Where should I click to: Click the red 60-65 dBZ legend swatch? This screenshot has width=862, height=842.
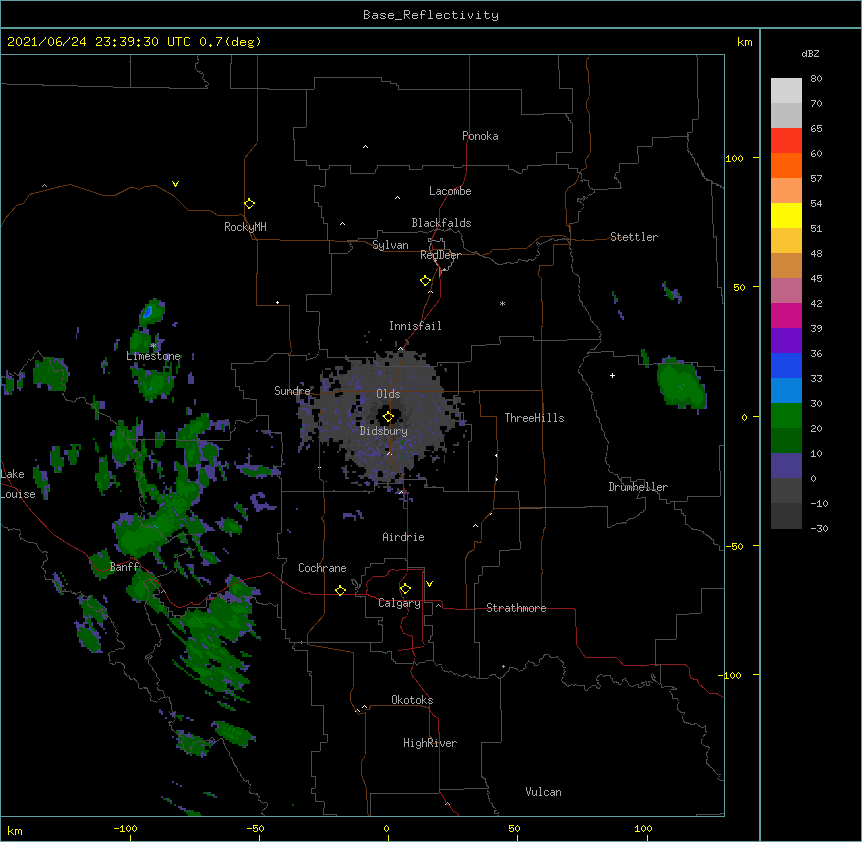(786, 141)
